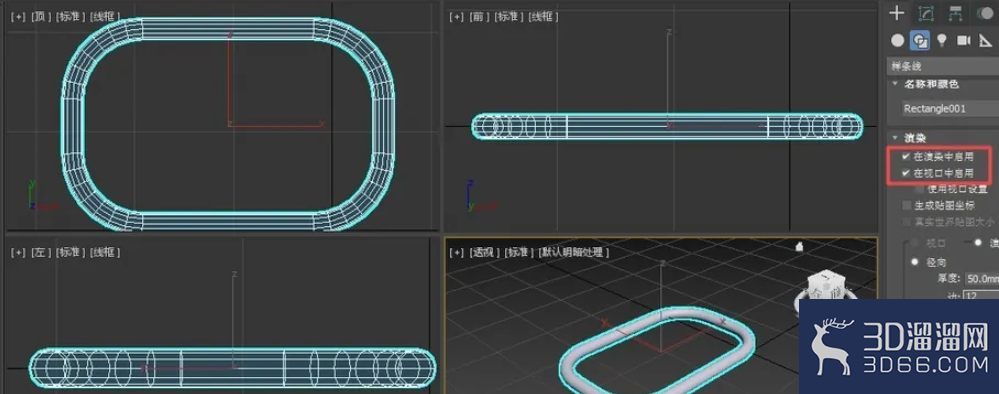Select the Shapes category icon
This screenshot has width=999, height=394.
click(919, 40)
